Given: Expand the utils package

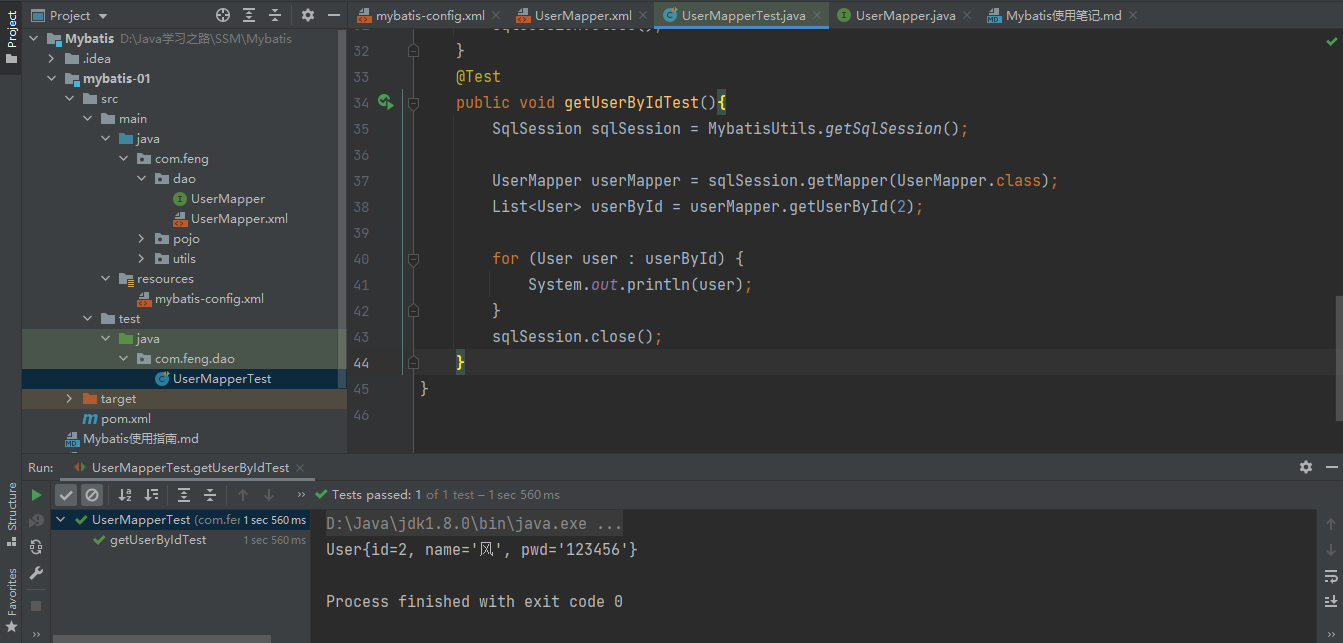Looking at the screenshot, I should click(x=141, y=258).
